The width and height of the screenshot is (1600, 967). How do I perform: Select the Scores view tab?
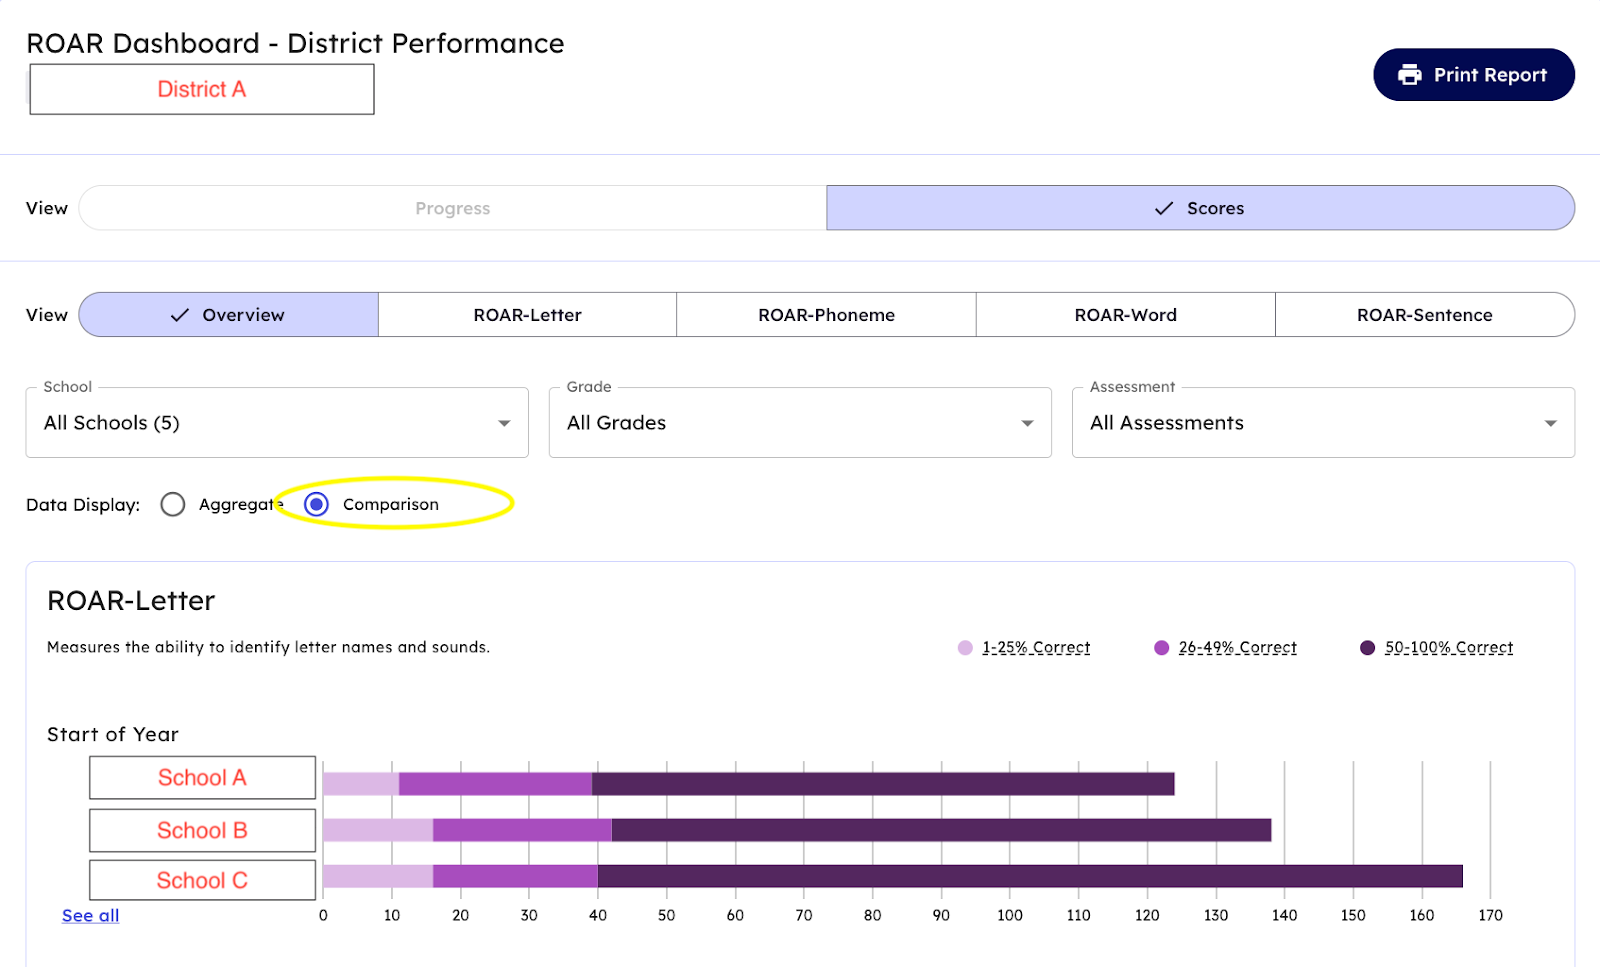(1200, 208)
